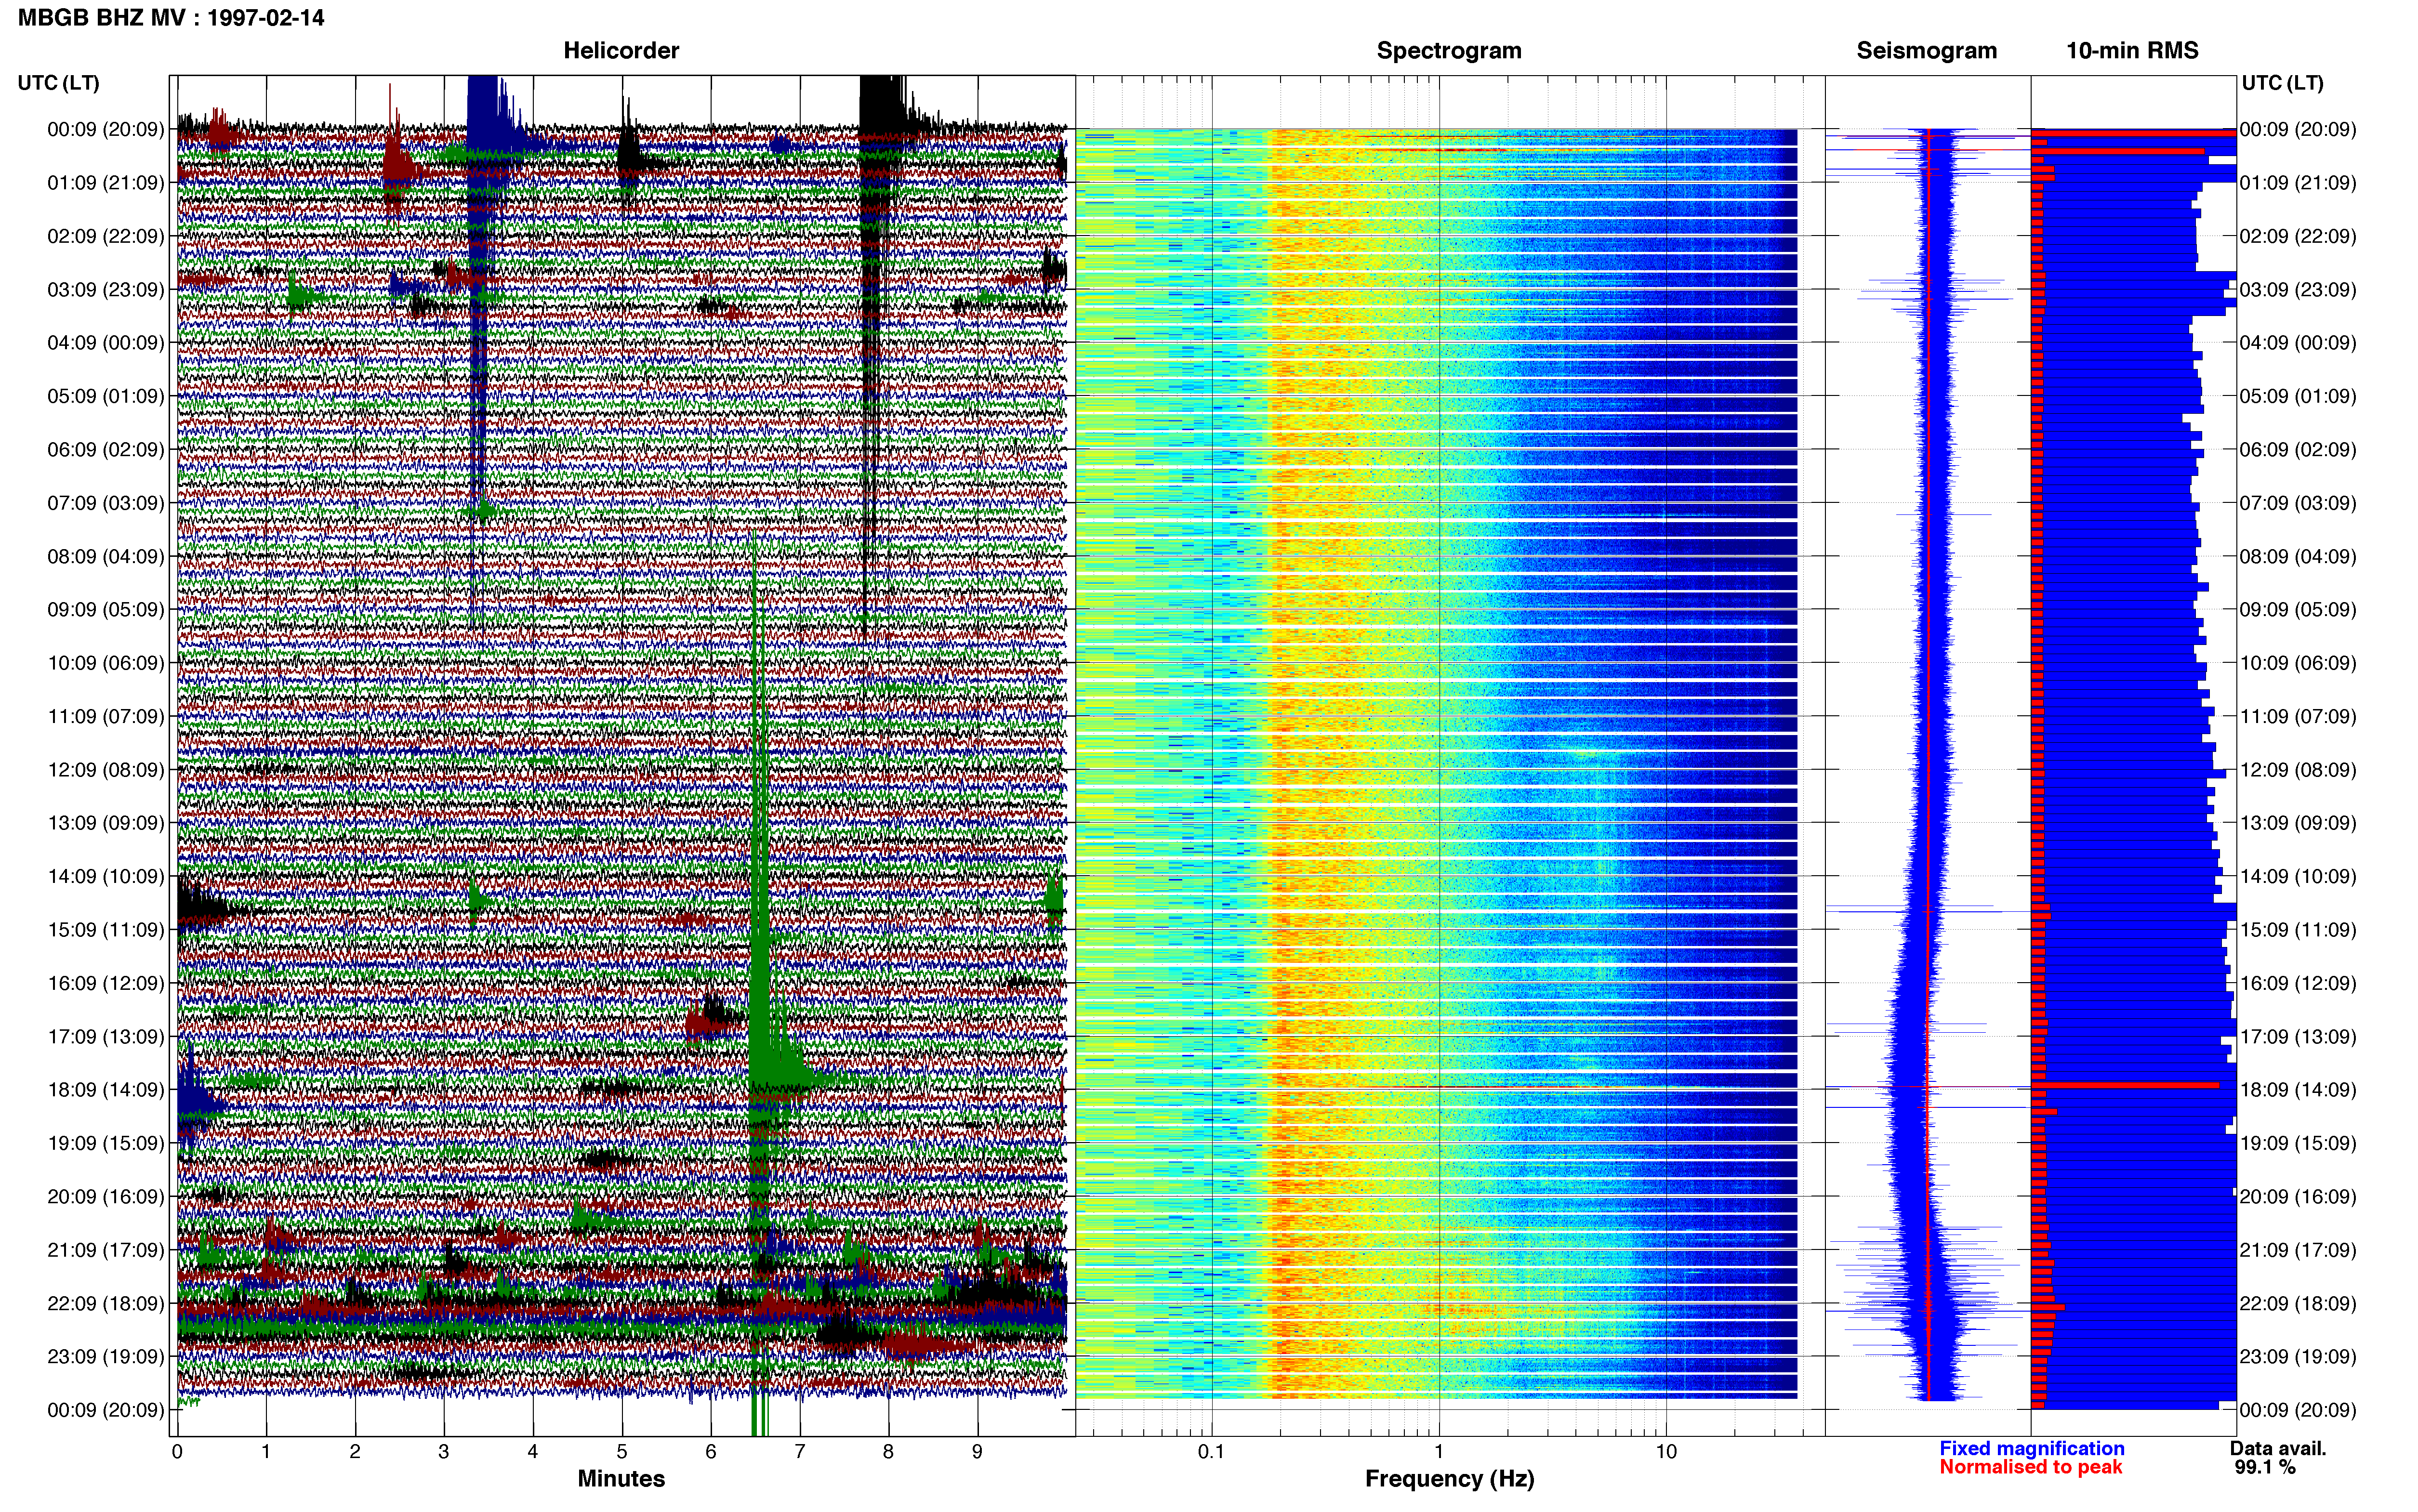The width and height of the screenshot is (2418, 1512).
Task: Click the '10-min RMS' panel heading
Action: point(2132,51)
